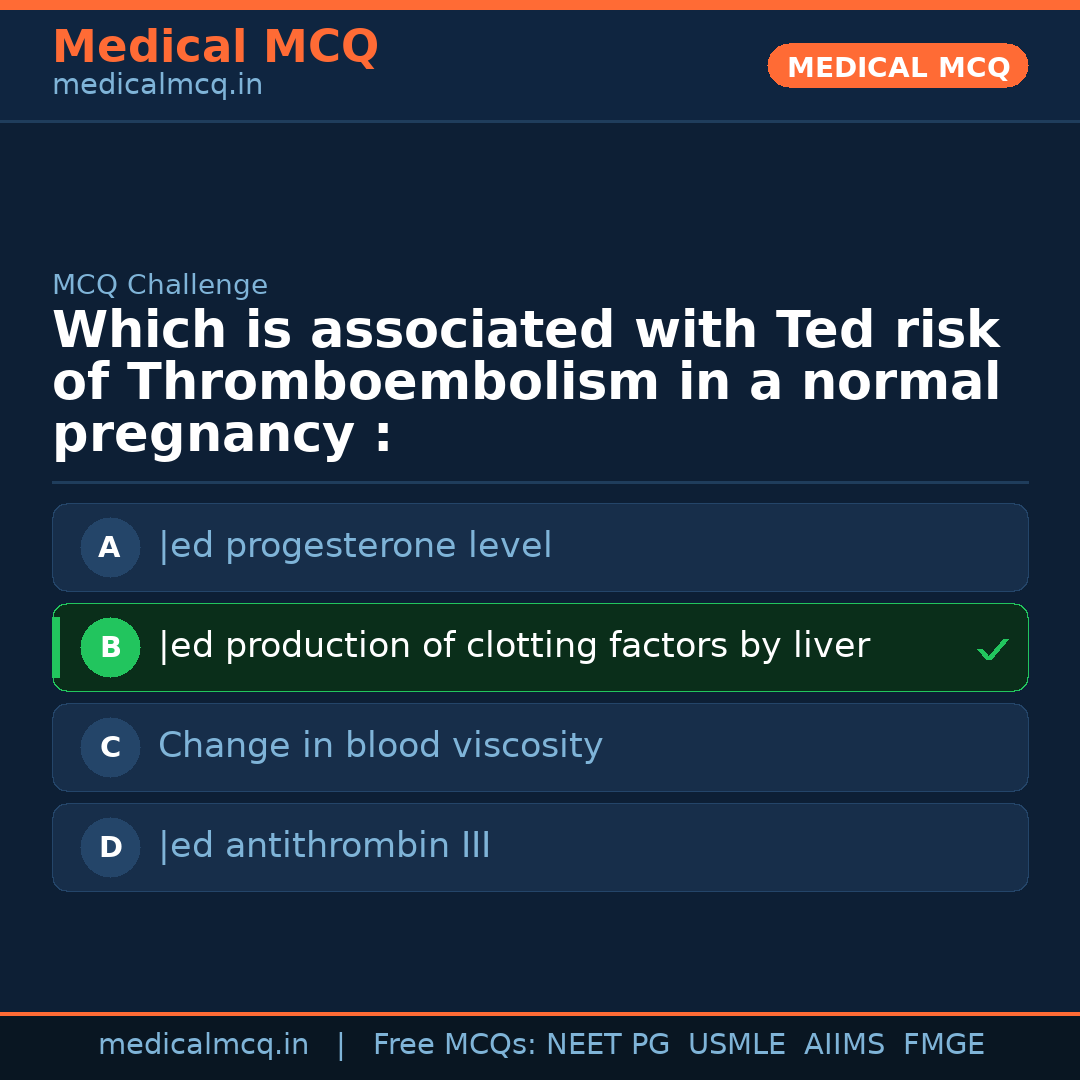Select the letter D circle badge

110,847
